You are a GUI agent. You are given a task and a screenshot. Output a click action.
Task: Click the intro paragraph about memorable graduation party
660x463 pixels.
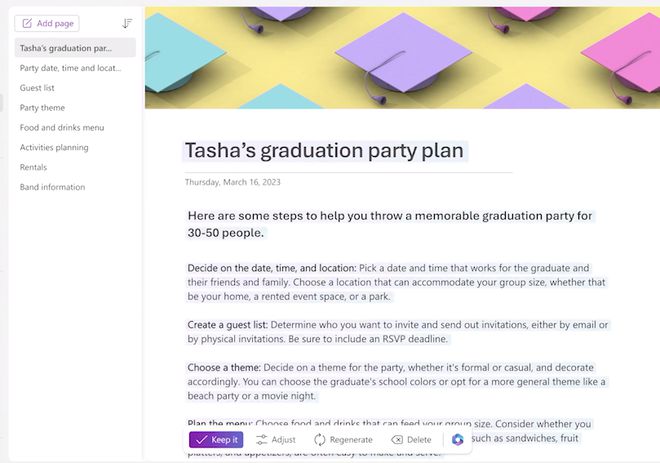(x=390, y=224)
